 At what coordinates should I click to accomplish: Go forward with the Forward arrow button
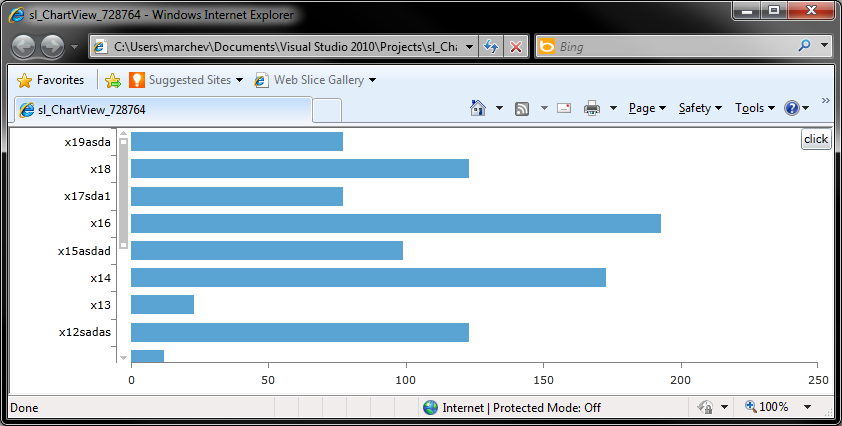click(x=53, y=47)
